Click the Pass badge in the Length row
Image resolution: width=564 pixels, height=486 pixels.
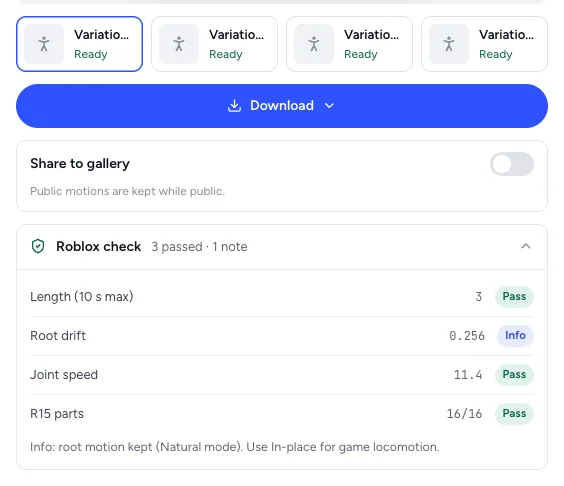coord(514,296)
